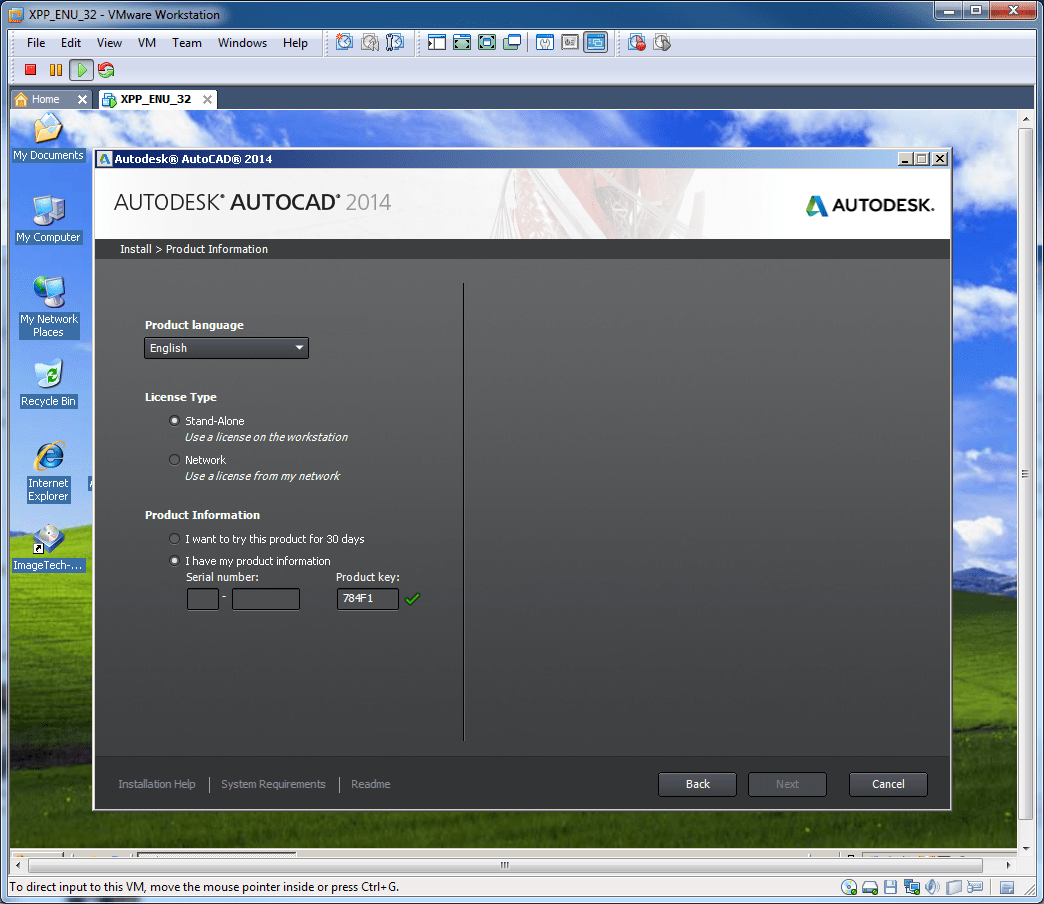Click the Recycle Bin desktop icon

click(48, 383)
